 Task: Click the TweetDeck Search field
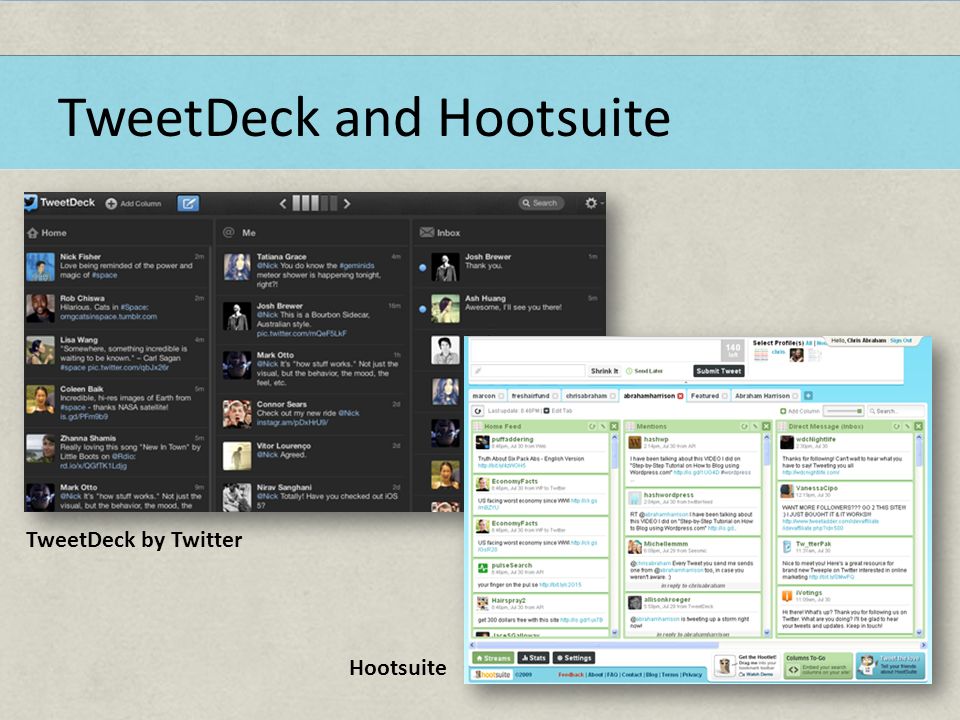[541, 203]
